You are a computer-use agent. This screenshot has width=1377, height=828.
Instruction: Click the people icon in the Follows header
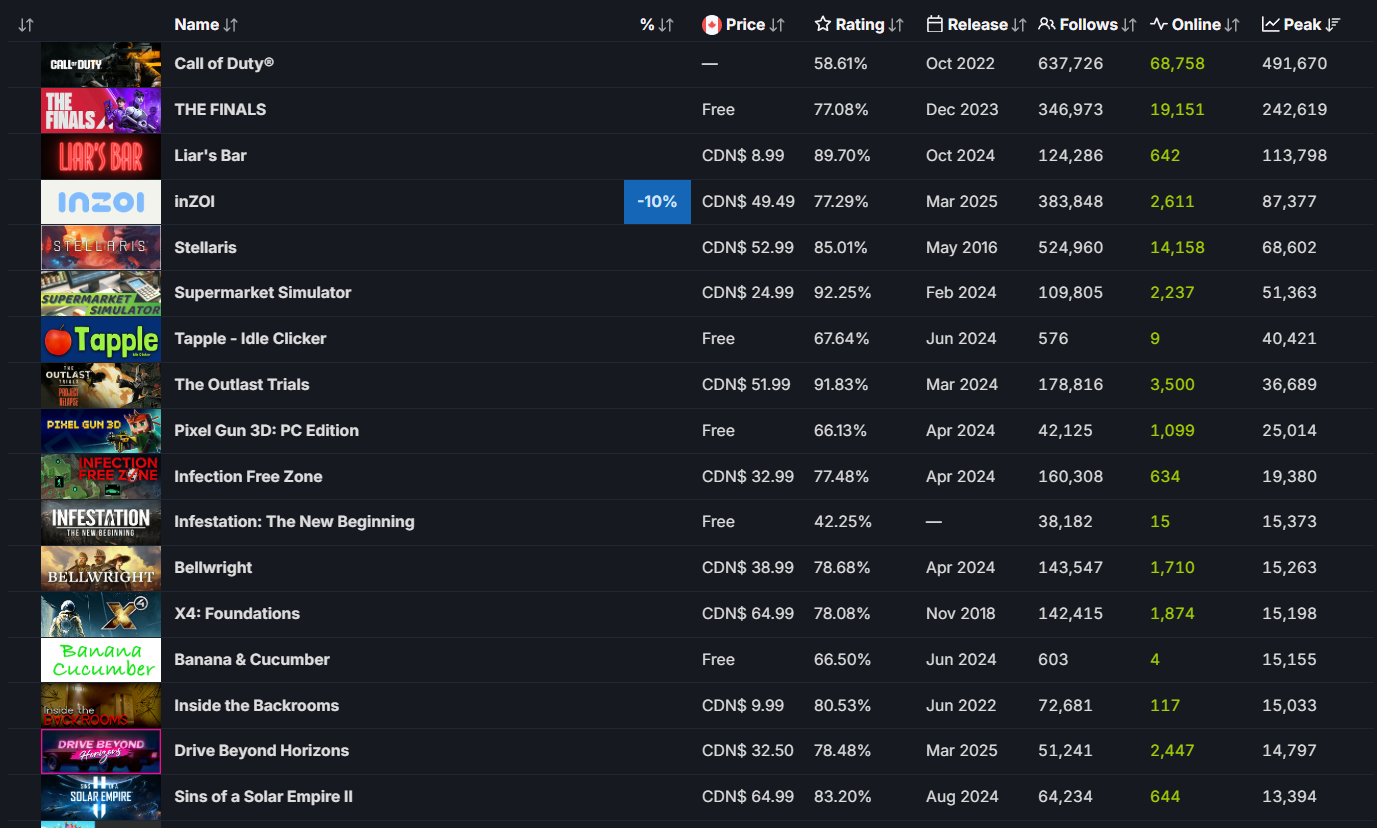[x=1047, y=24]
